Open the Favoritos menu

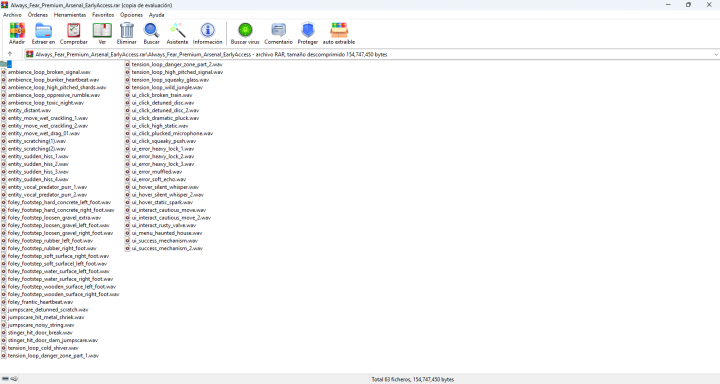[x=103, y=15]
